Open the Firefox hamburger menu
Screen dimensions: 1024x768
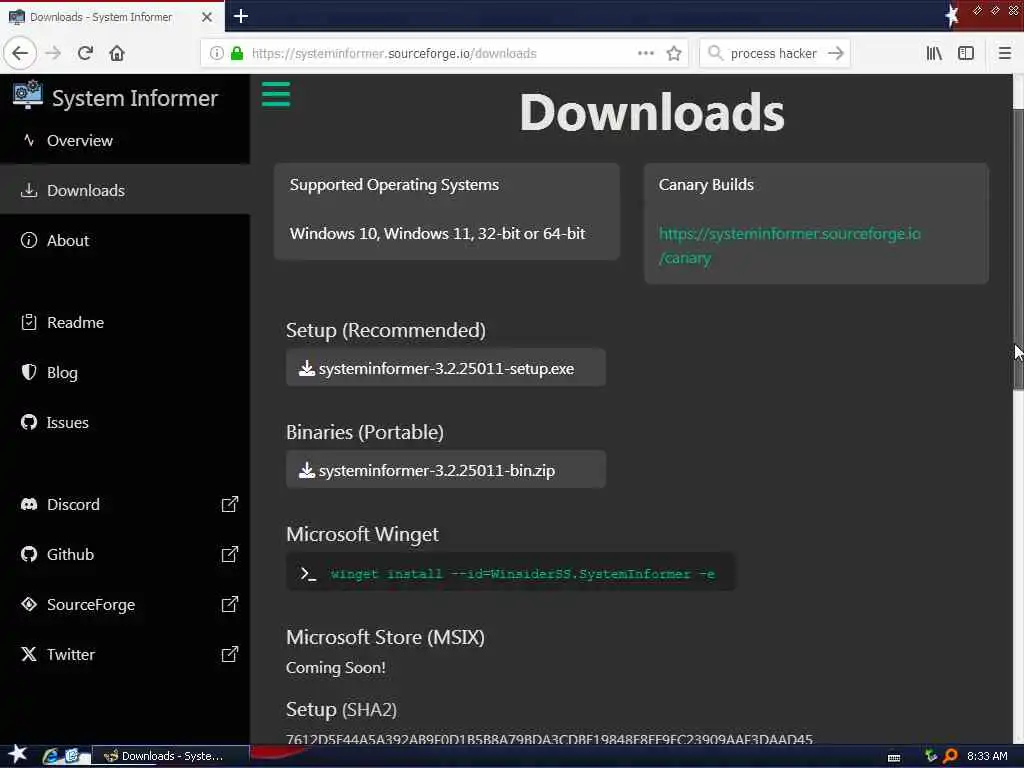coord(1004,53)
